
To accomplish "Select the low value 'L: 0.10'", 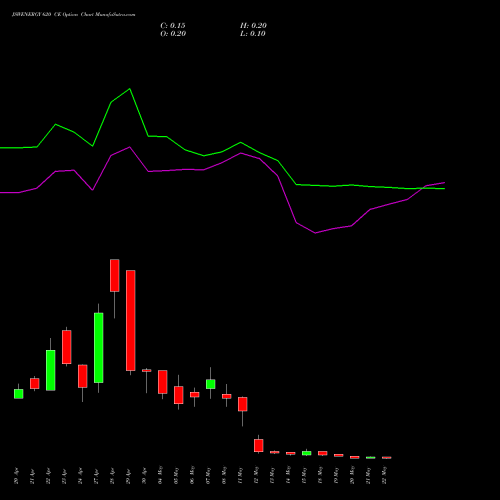I will coord(253,34).
